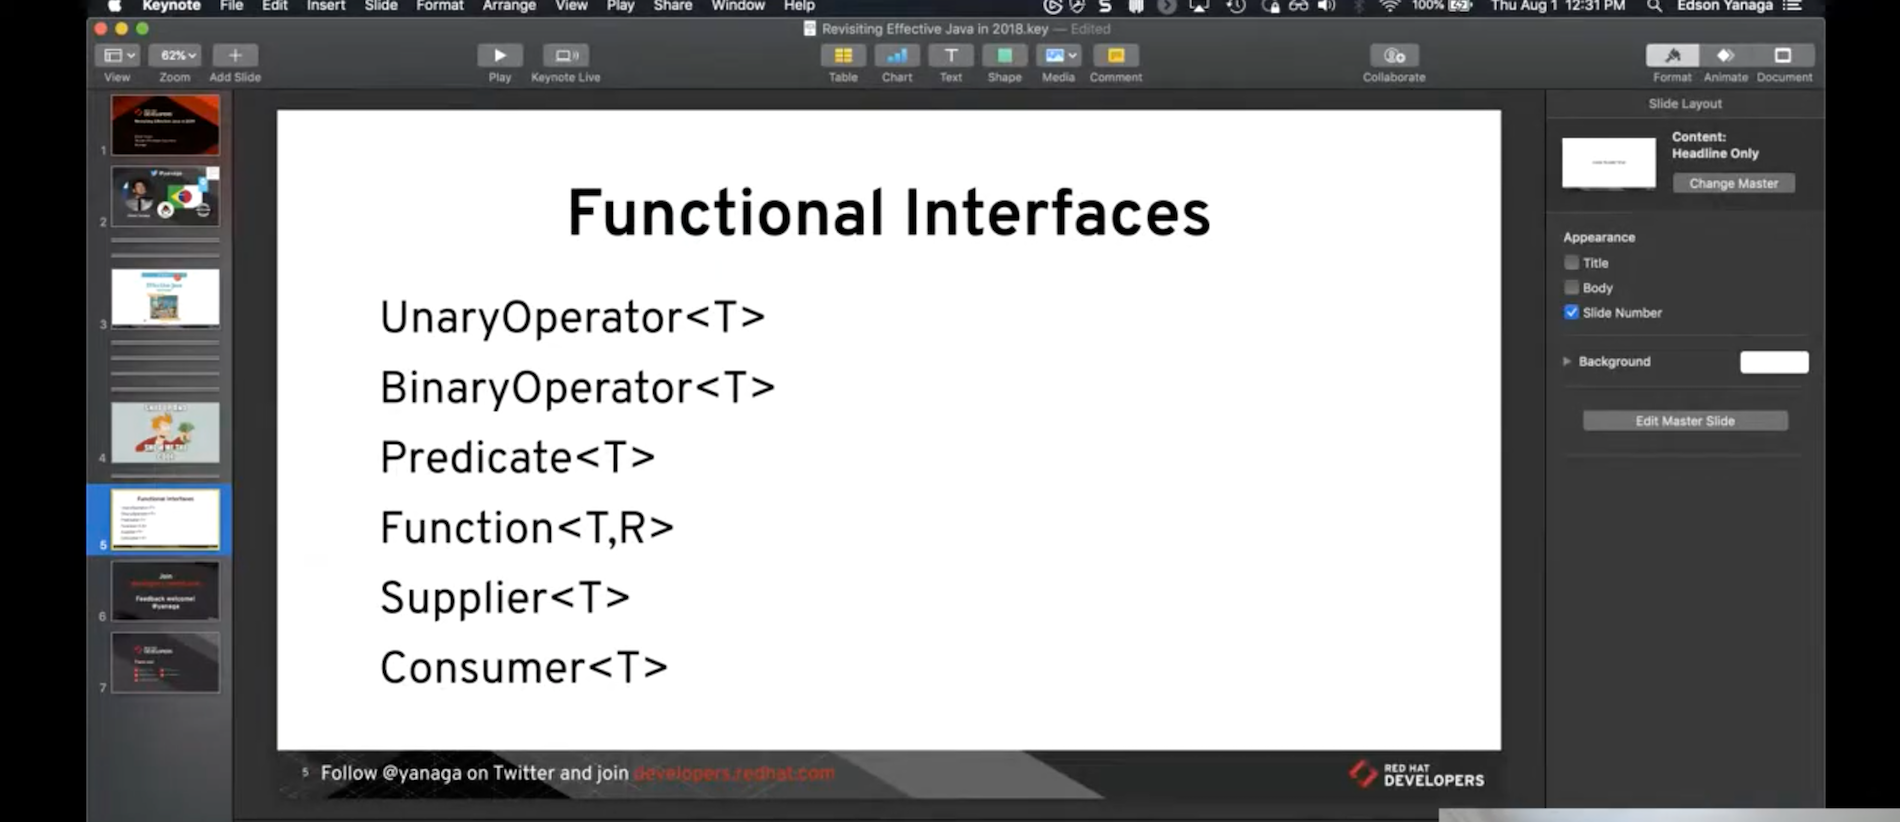Open the Arrange menu in the menu bar

pyautogui.click(x=509, y=6)
